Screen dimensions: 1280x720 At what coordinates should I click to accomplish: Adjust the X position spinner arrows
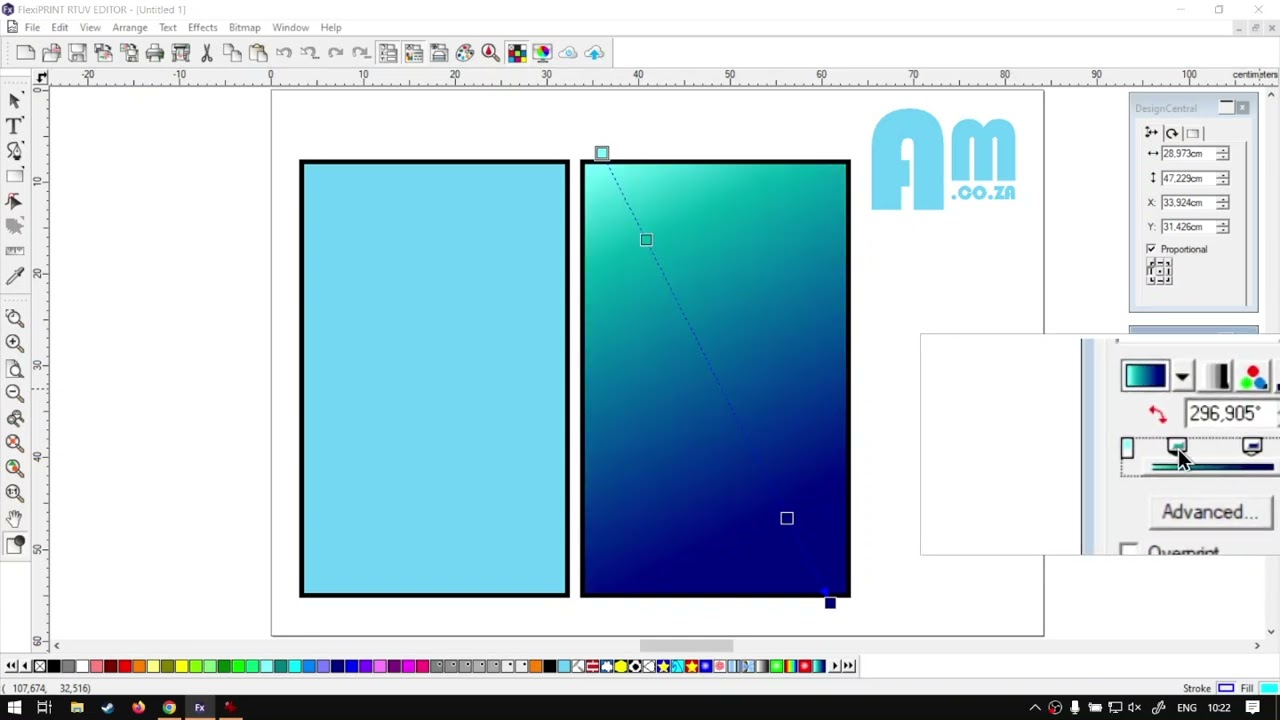tap(1223, 203)
